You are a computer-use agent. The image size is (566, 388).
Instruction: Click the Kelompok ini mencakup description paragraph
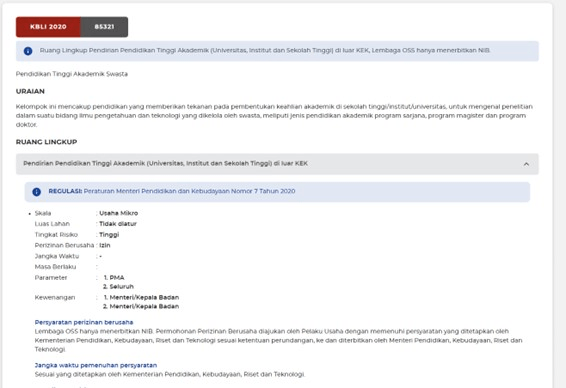click(x=274, y=115)
